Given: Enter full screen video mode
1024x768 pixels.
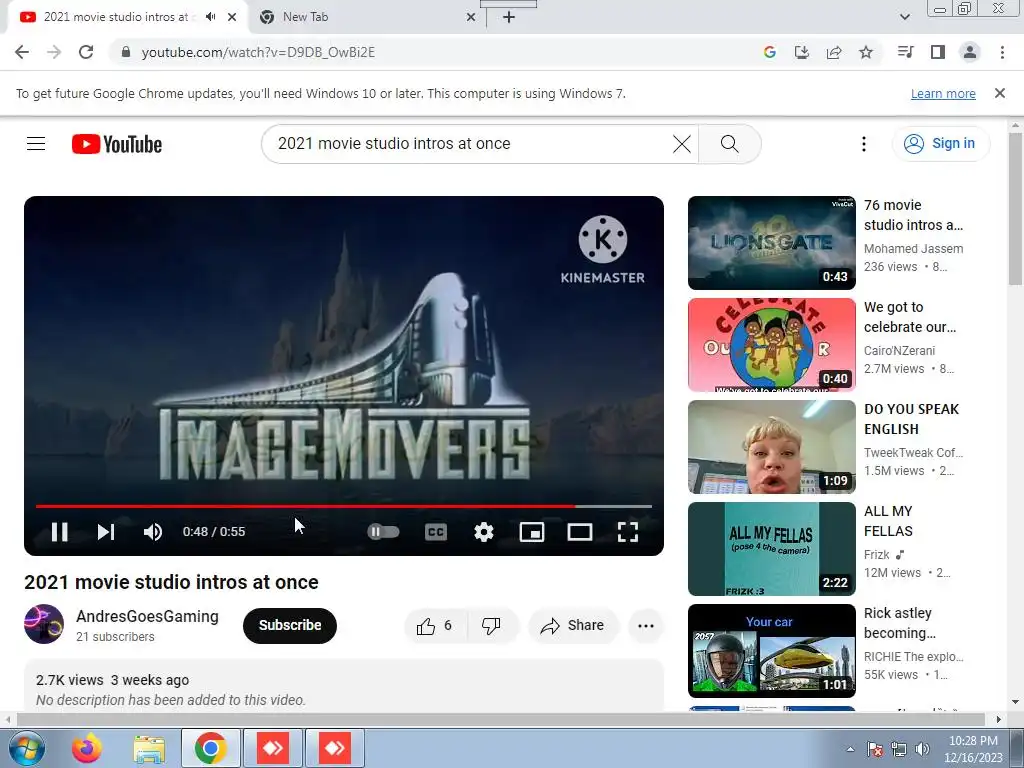Looking at the screenshot, I should pos(628,532).
